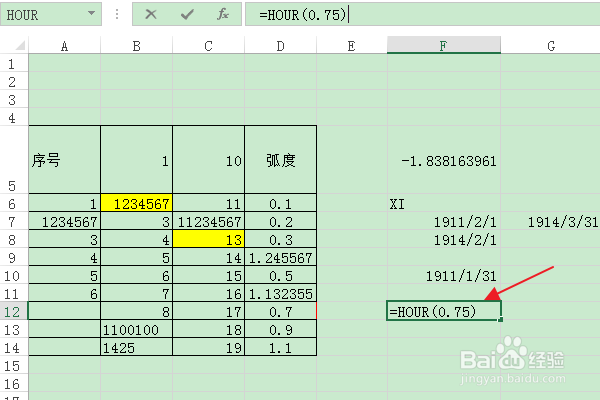
Task: Select yellow cell with 13
Action: (208, 239)
